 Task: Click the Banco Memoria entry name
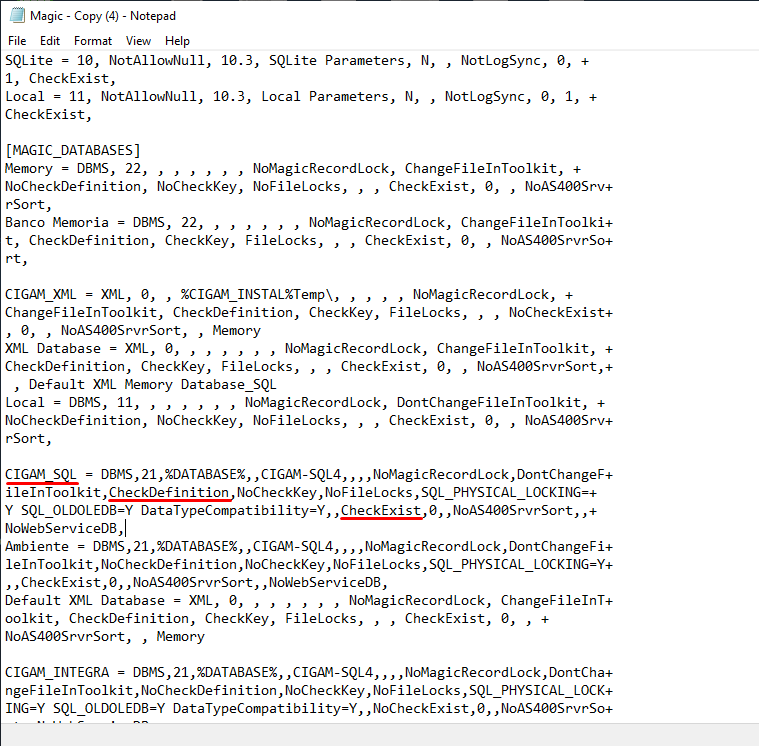pos(57,222)
